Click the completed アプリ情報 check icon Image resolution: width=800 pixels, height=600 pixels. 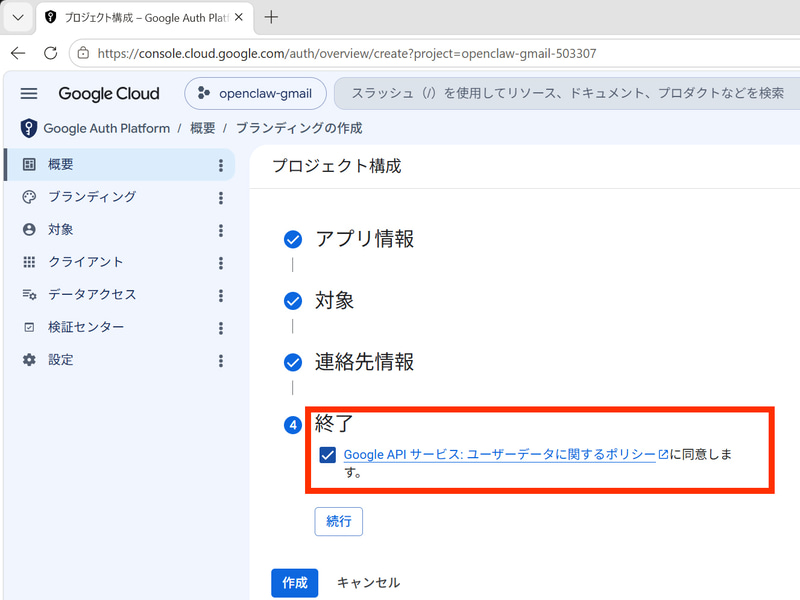click(x=293, y=239)
